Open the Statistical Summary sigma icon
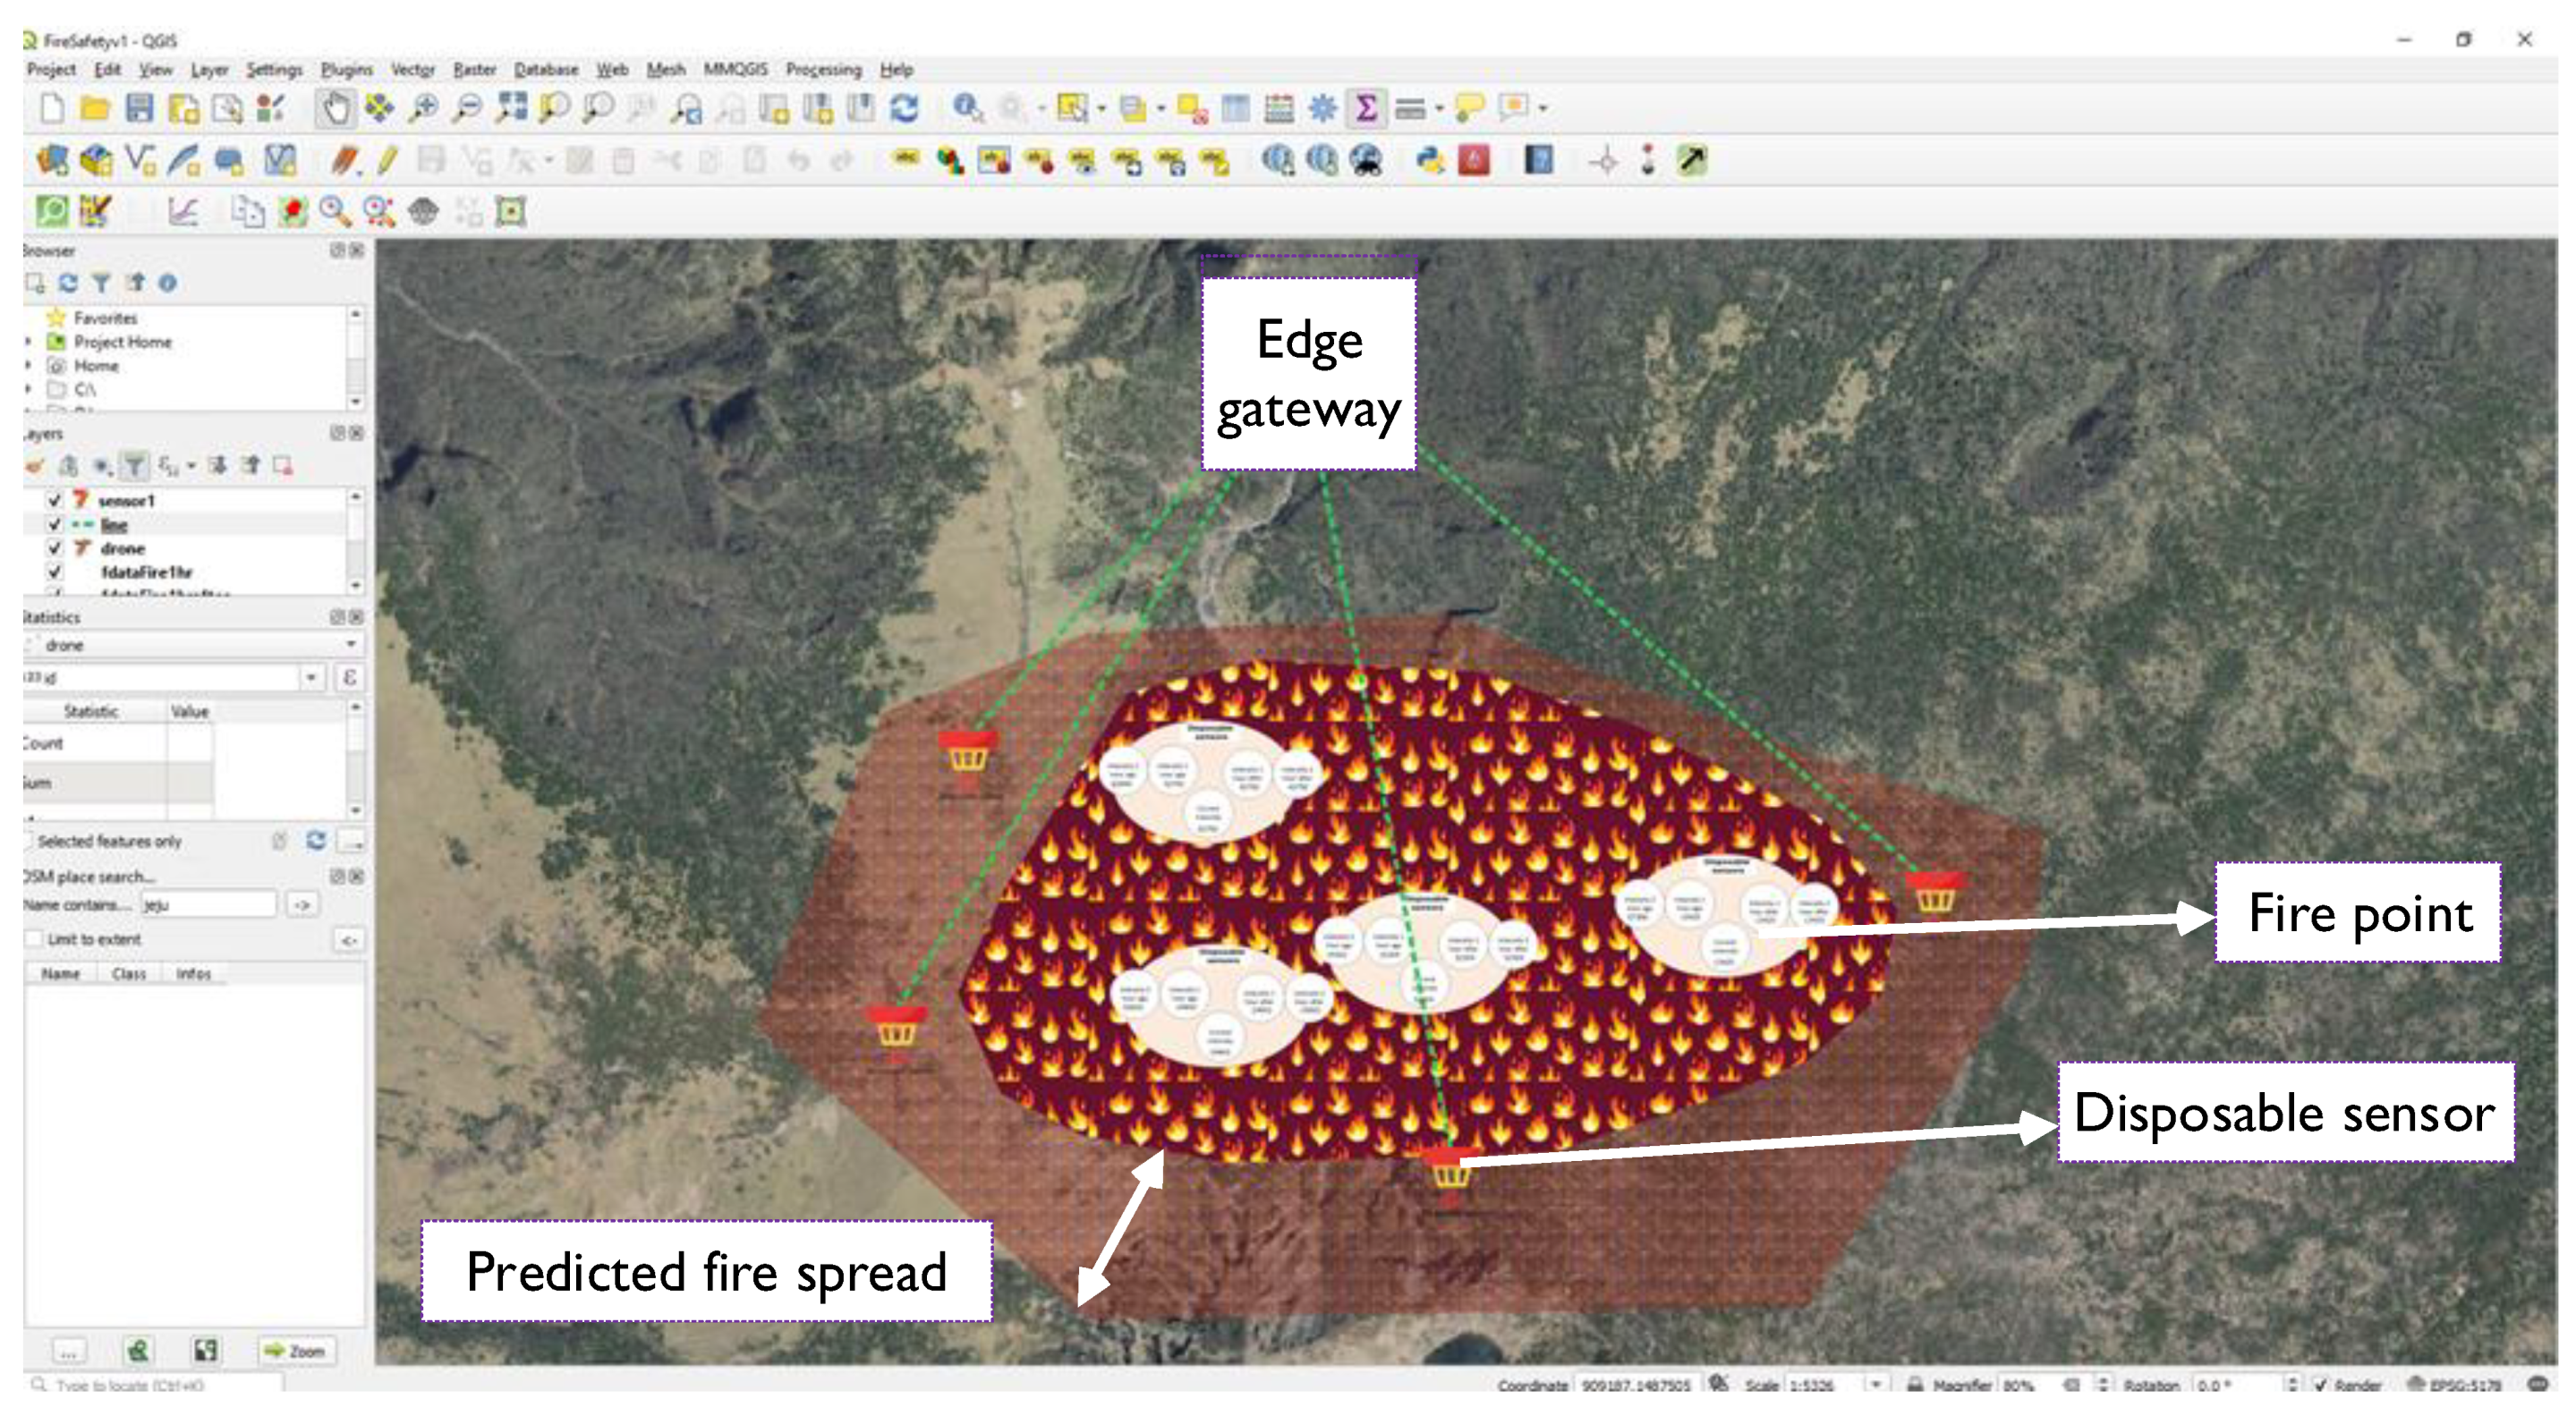The image size is (2576, 1424). coord(1365,109)
